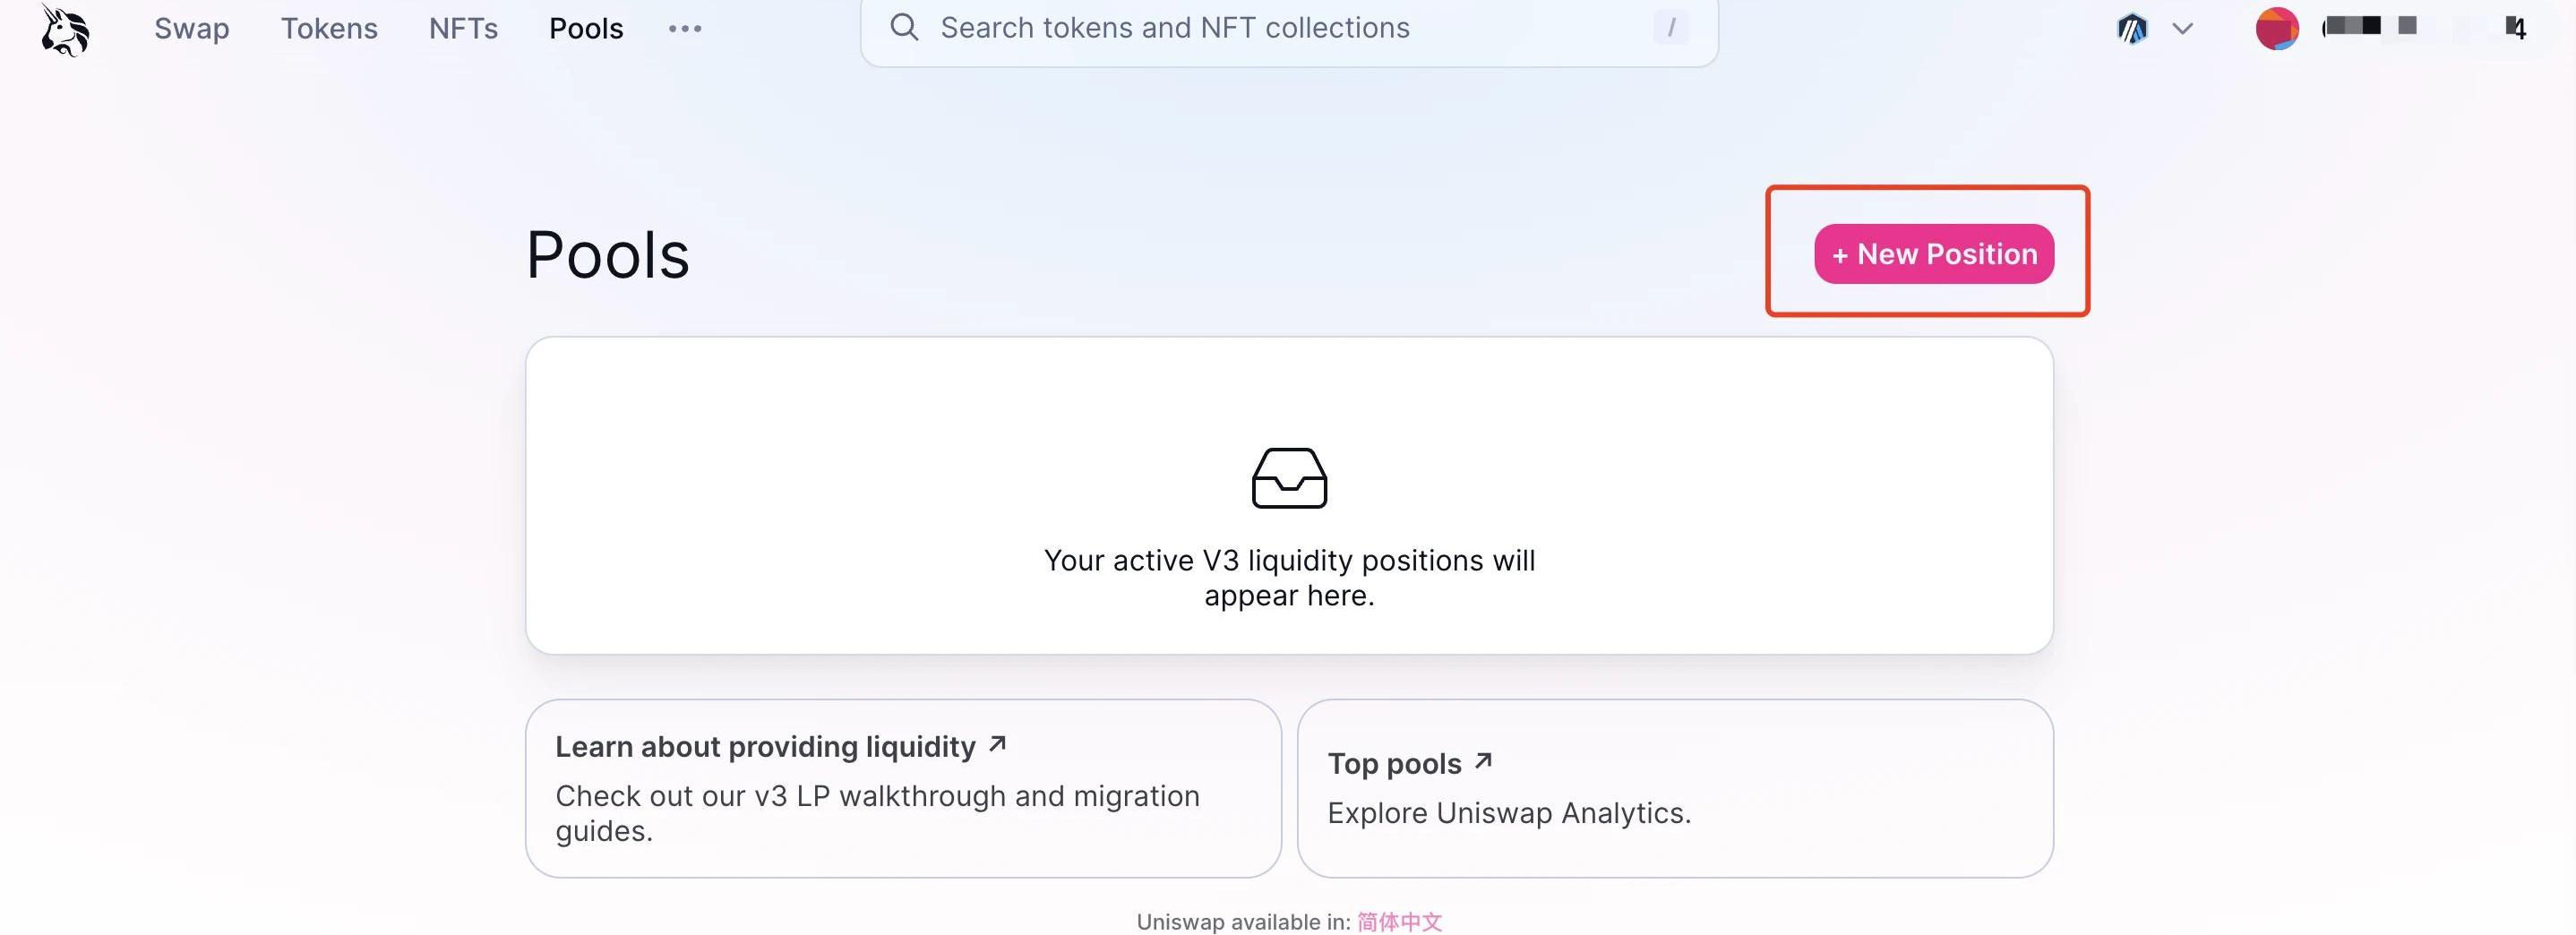Screen dimensions: 2576x935
Task: Open the Top pools analytics card
Action: click(x=1675, y=788)
